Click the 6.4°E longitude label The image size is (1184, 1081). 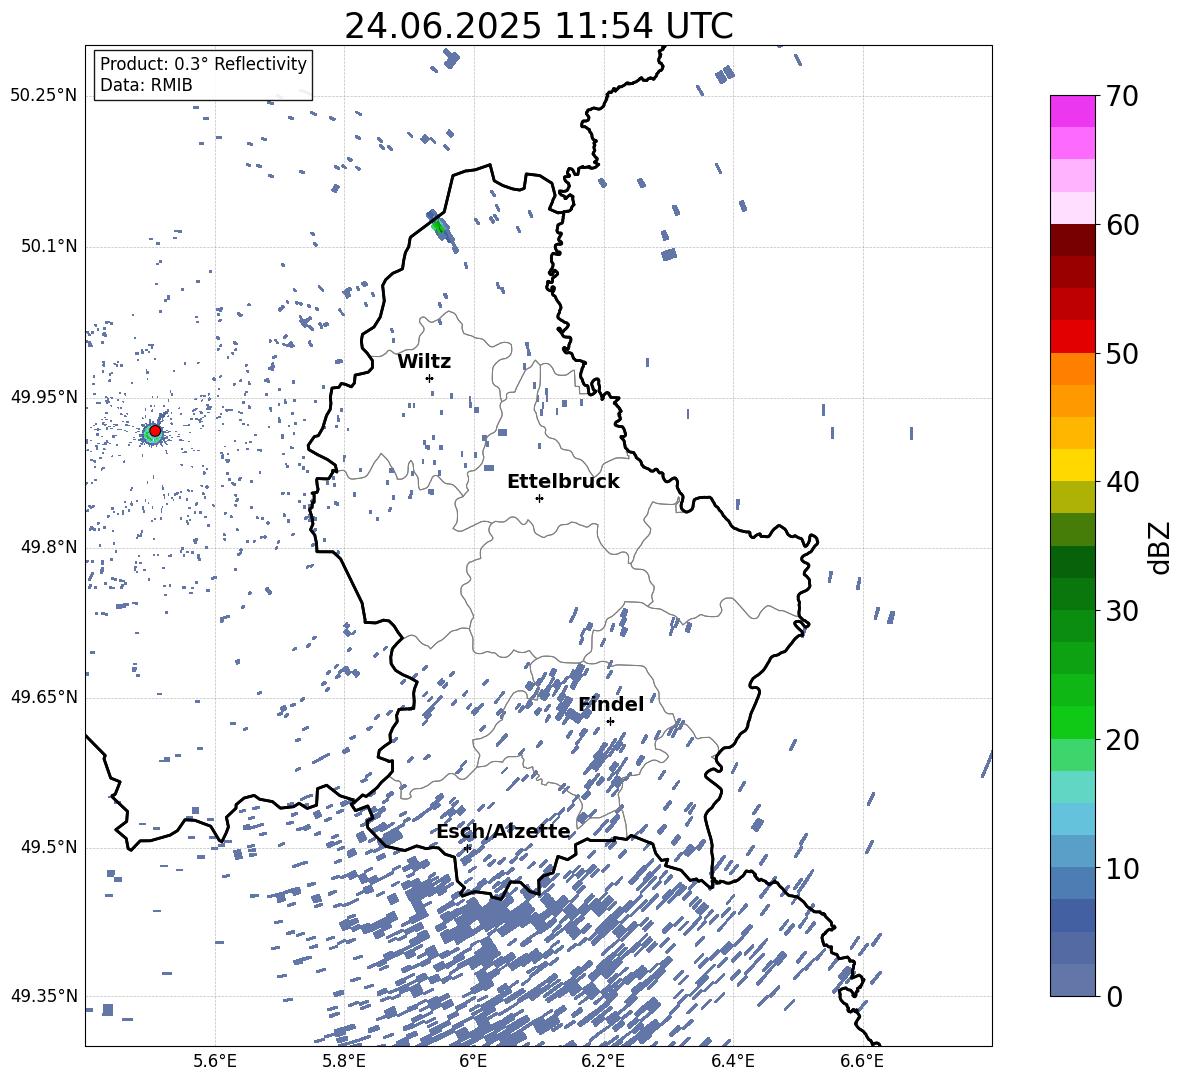pyautogui.click(x=732, y=1061)
